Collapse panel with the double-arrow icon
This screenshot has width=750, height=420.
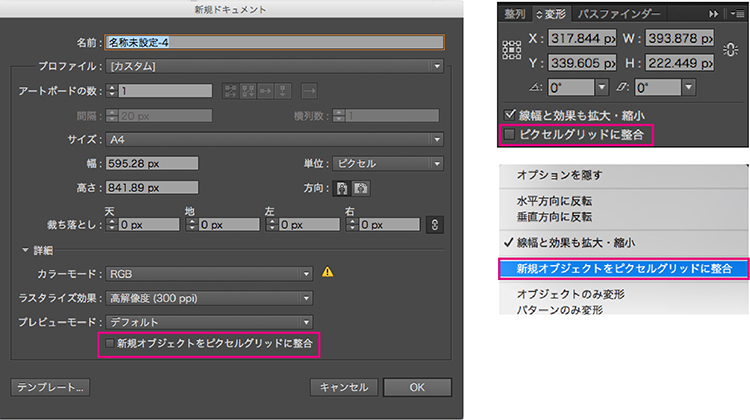[x=714, y=14]
